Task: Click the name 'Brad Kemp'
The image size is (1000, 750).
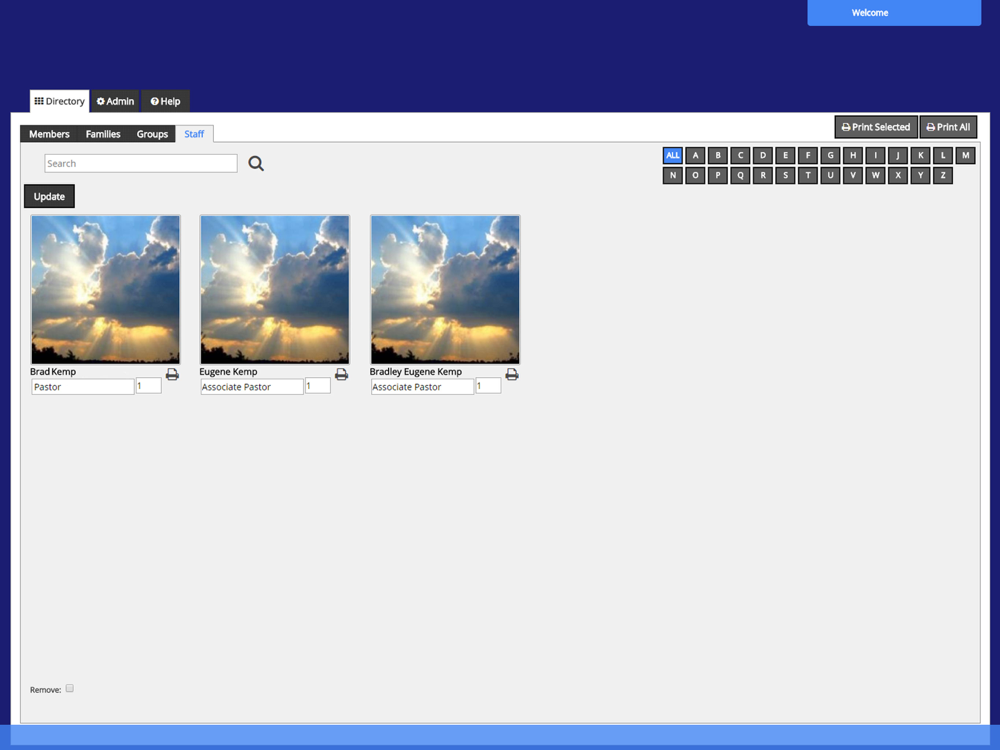Action: pyautogui.click(x=53, y=372)
